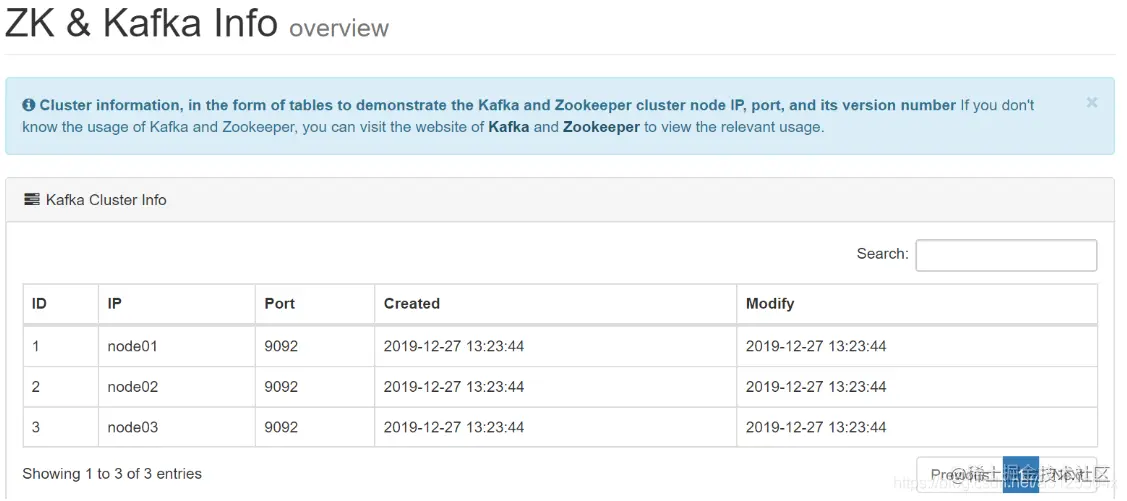
Task: Click the Search label text
Action: pos(882,254)
